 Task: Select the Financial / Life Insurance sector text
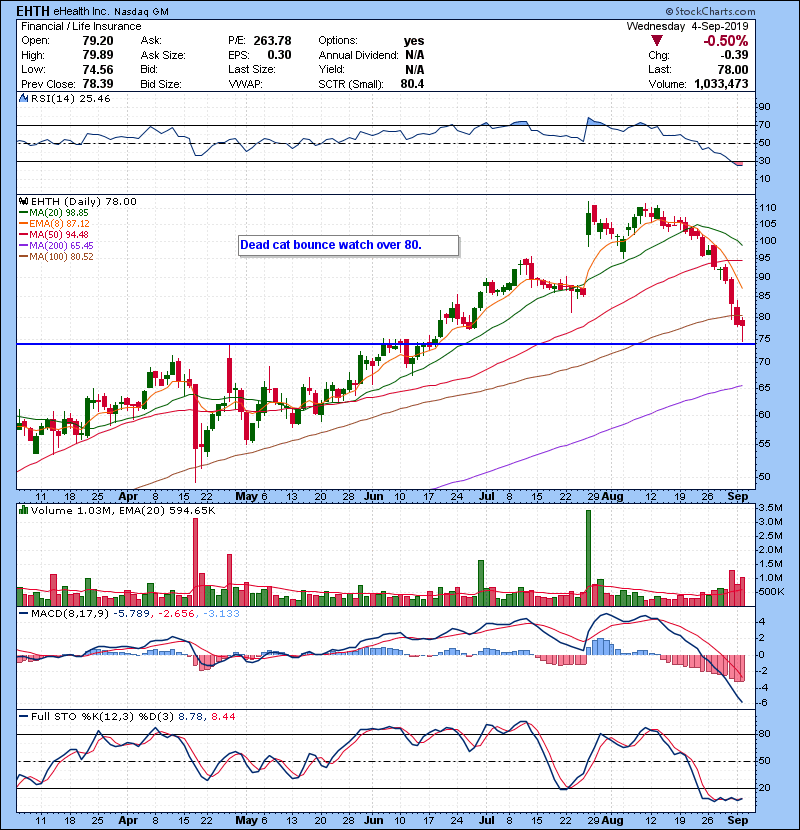81,26
